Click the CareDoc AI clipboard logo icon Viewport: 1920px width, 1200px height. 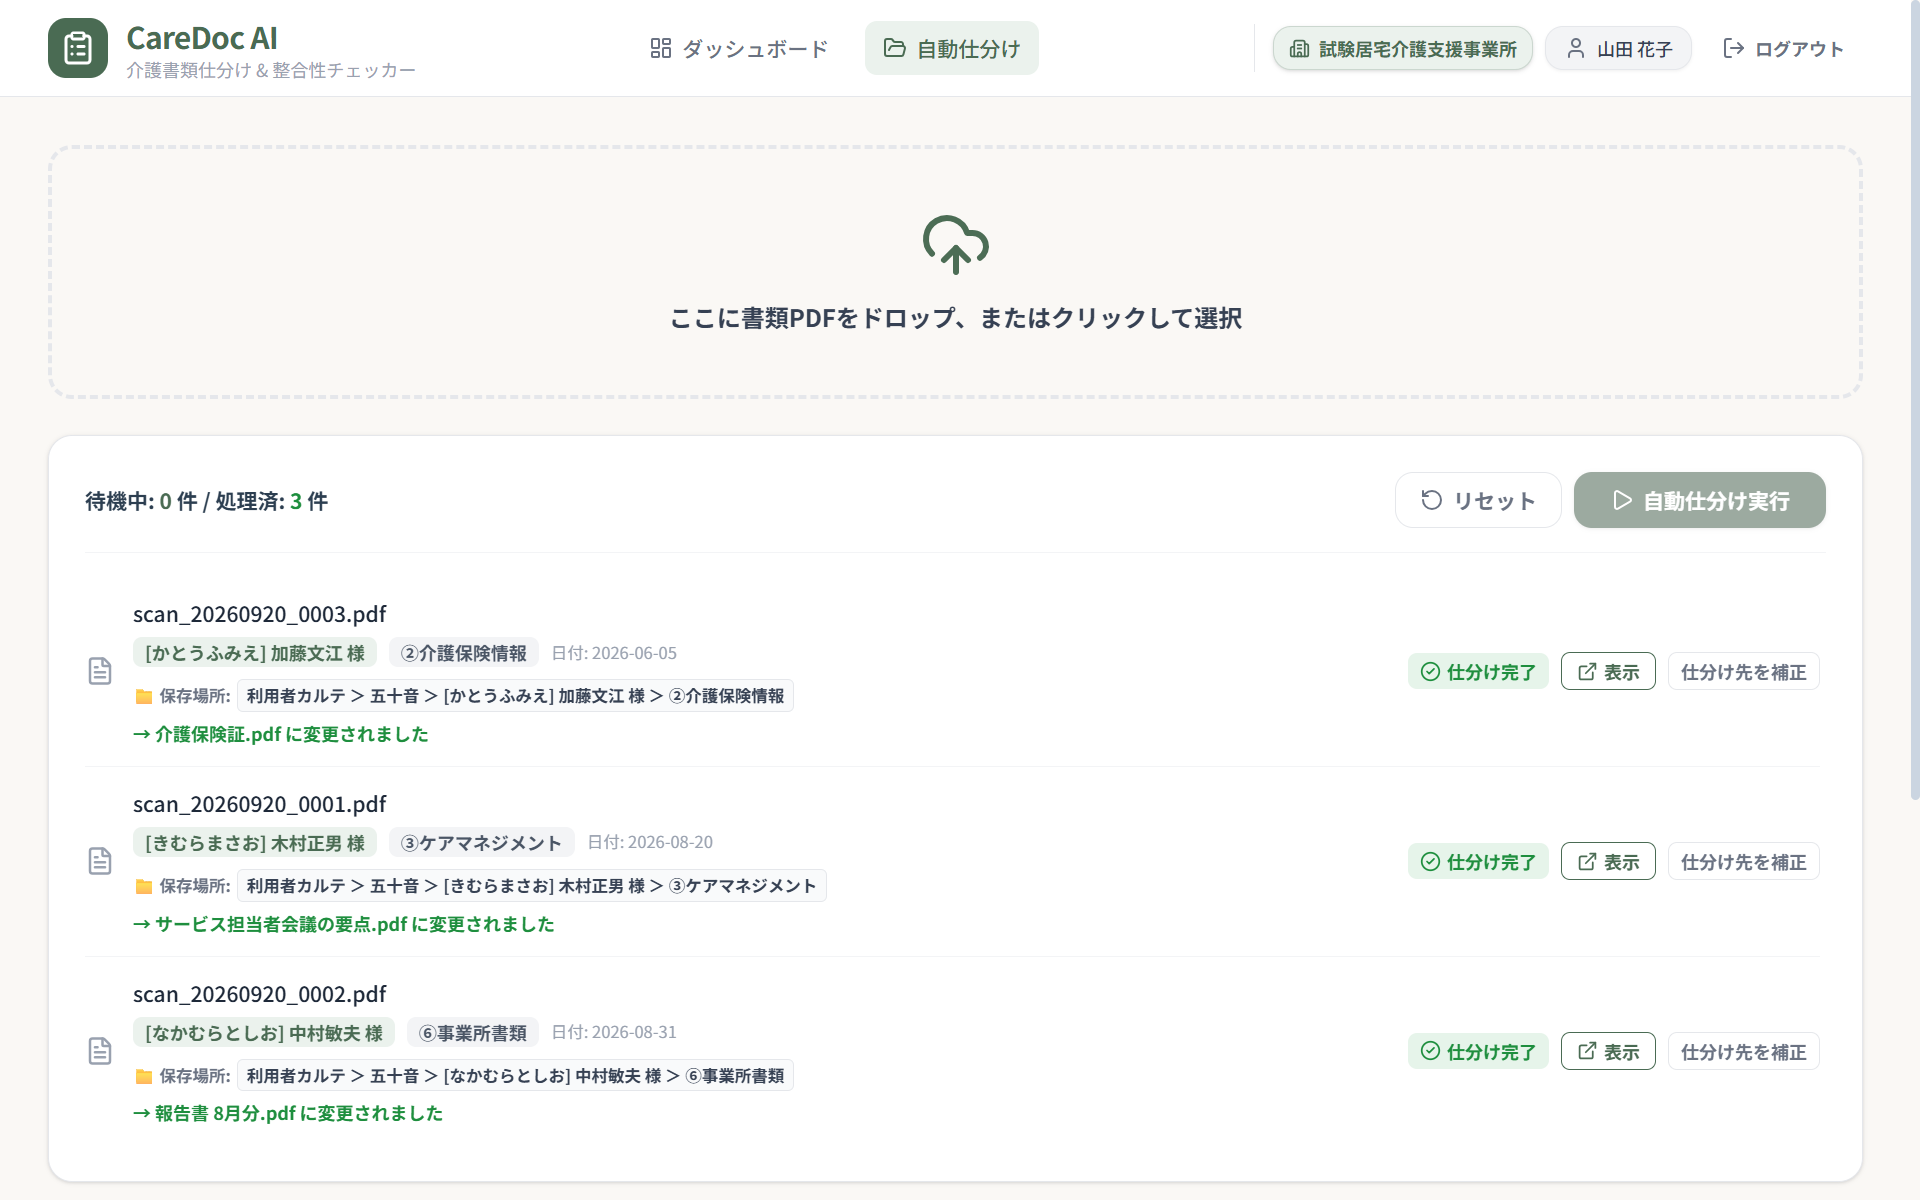tap(78, 48)
